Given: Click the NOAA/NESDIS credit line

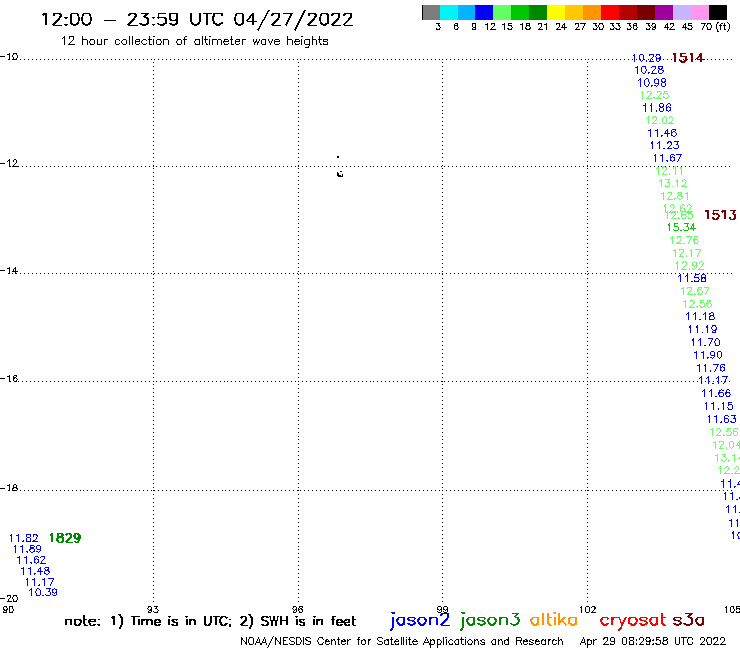Looking at the screenshot, I should tap(402, 641).
